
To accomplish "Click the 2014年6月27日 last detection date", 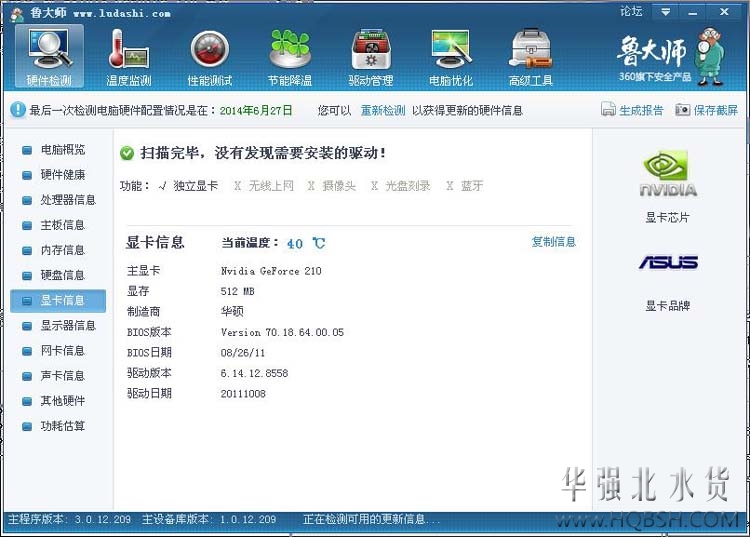I will pyautogui.click(x=255, y=110).
